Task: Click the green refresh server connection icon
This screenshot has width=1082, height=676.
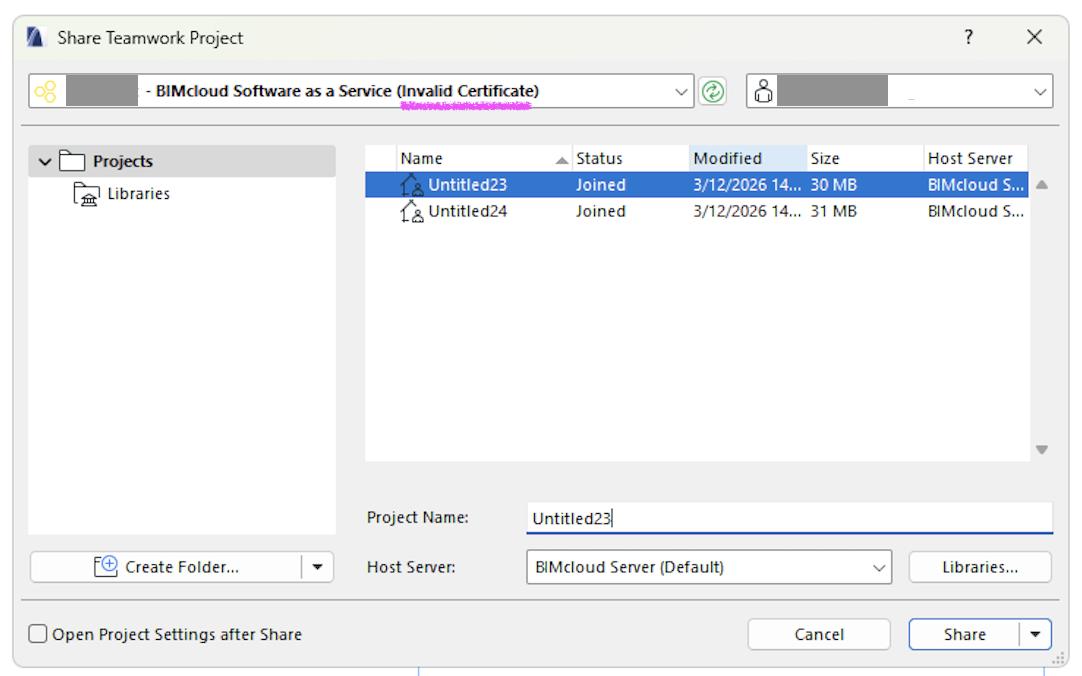Action: coord(712,91)
